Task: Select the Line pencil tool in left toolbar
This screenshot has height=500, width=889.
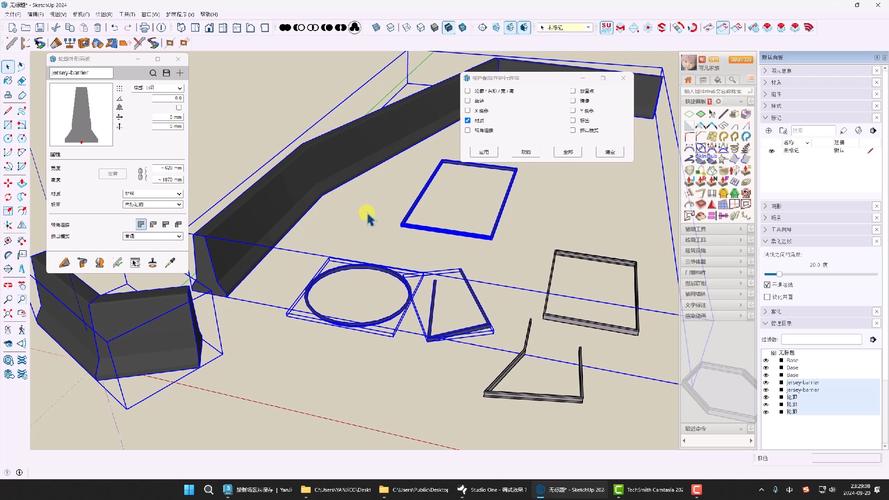Action: pyautogui.click(x=8, y=110)
